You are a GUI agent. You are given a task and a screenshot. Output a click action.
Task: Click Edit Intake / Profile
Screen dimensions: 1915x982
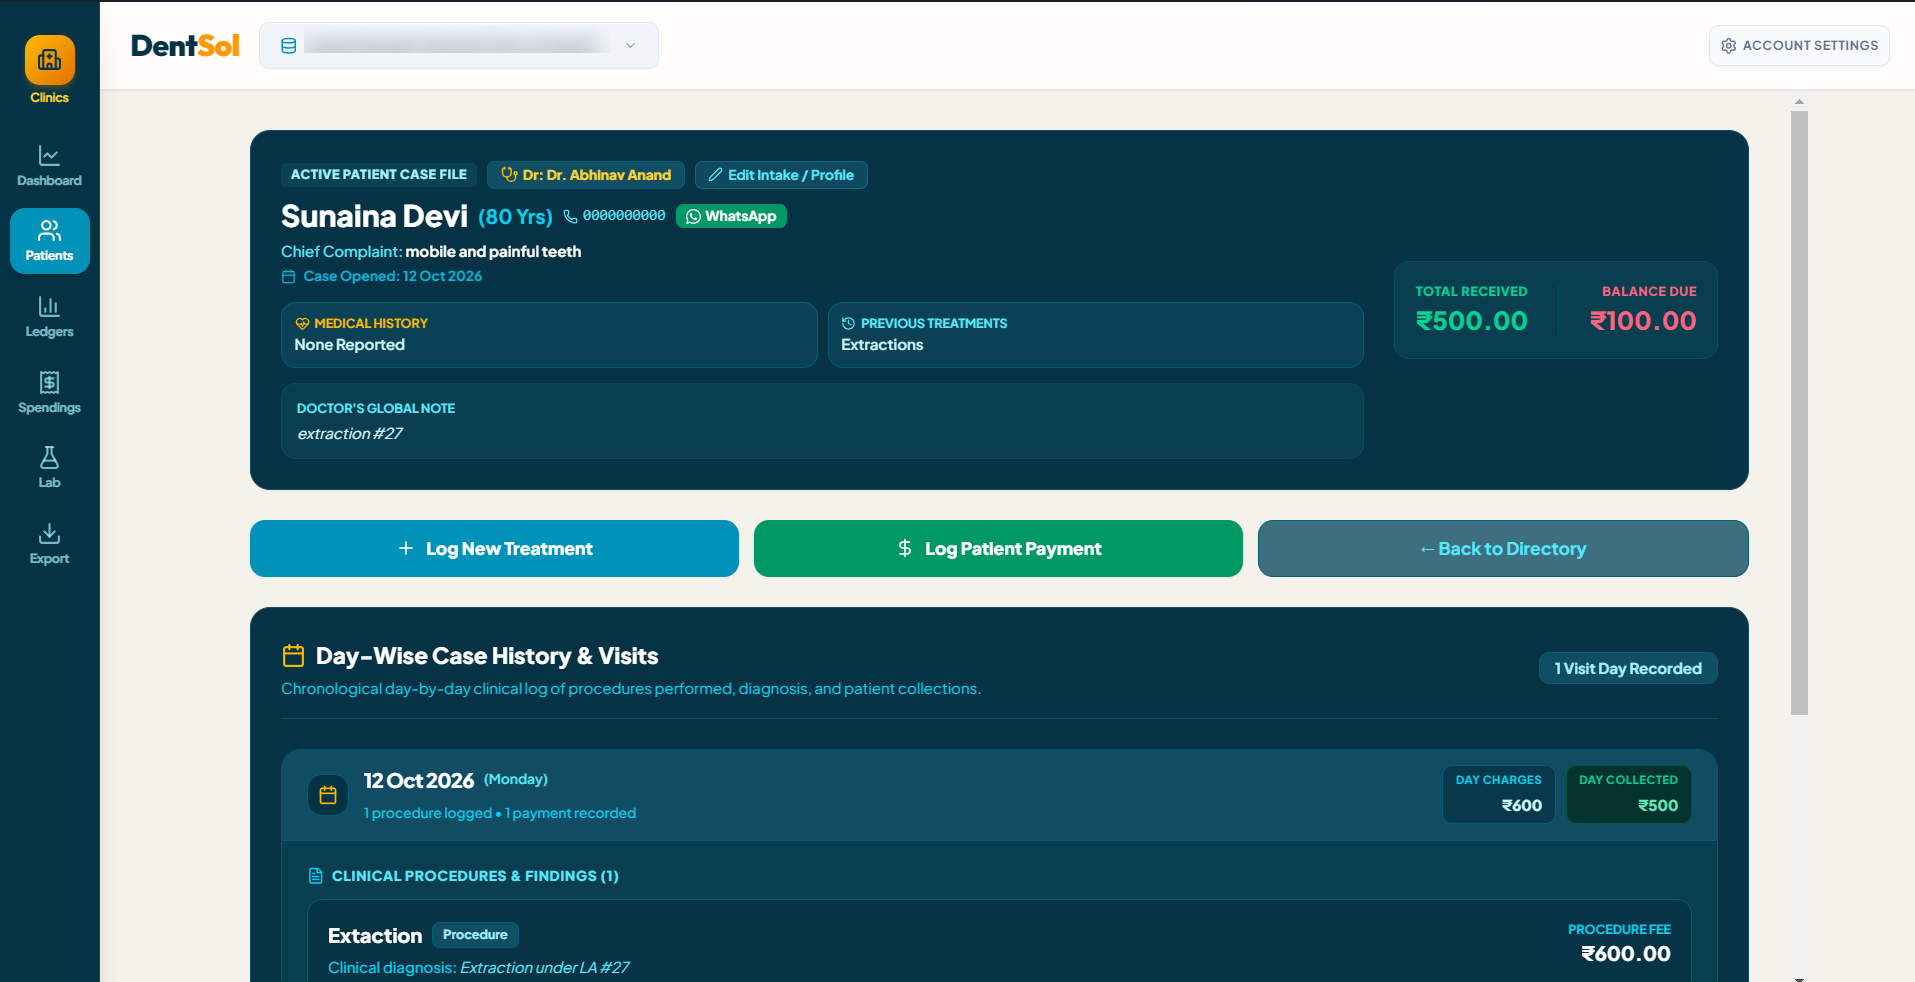[781, 175]
